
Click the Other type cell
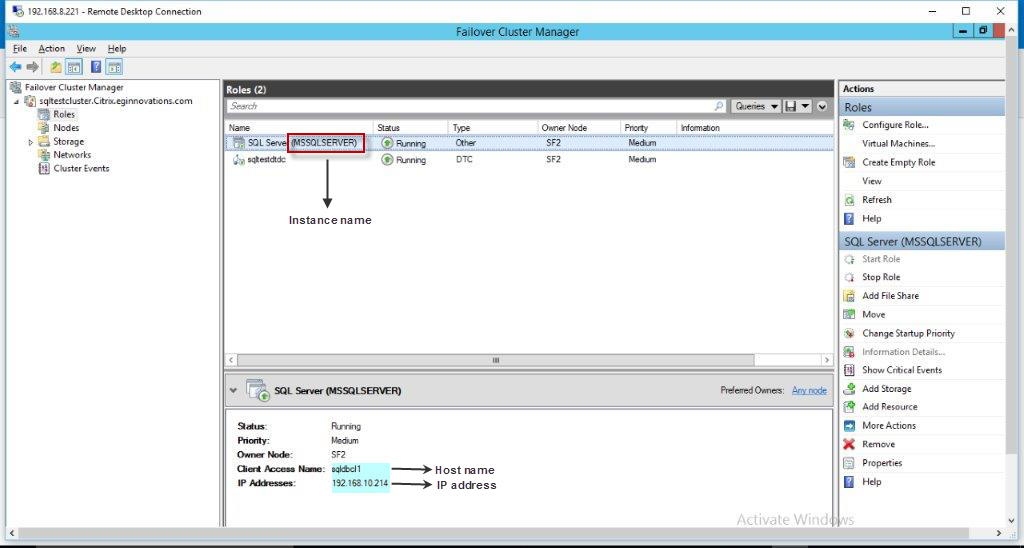[466, 143]
